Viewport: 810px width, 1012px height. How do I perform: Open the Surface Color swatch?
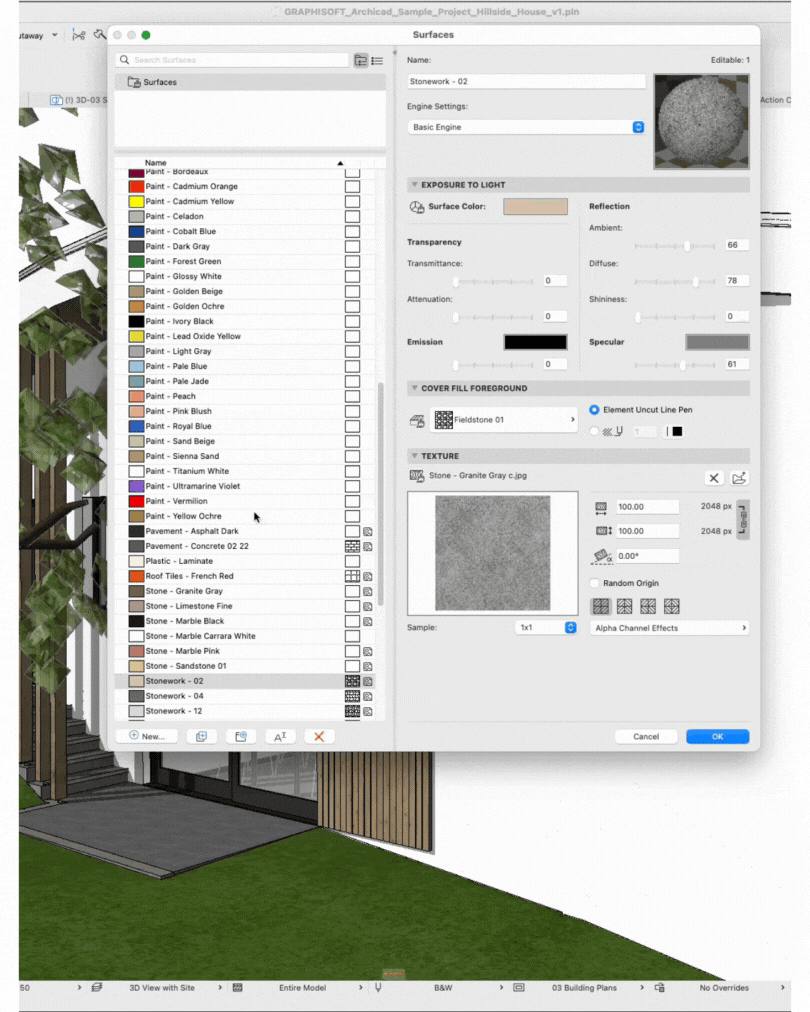click(536, 207)
